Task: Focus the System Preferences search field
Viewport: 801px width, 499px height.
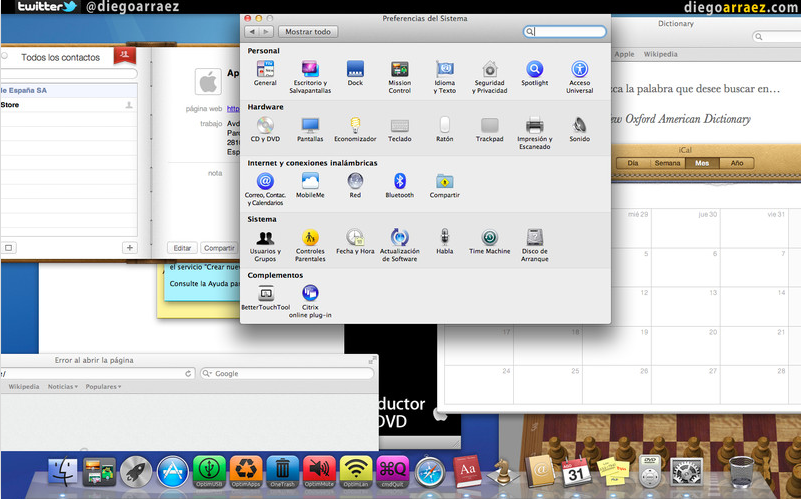Action: (x=565, y=32)
